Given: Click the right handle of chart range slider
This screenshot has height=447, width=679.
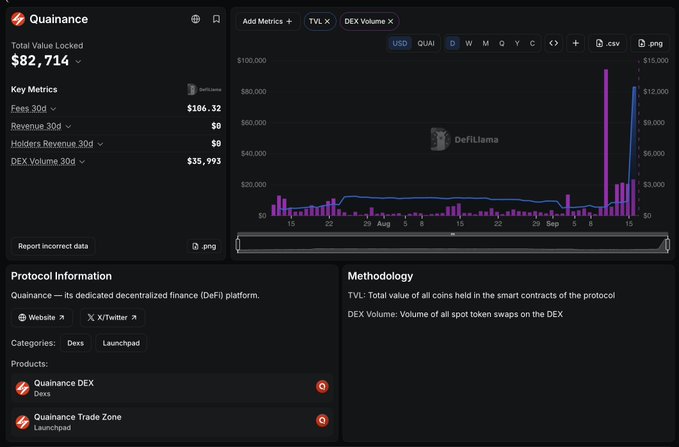Looking at the screenshot, I should (667, 245).
